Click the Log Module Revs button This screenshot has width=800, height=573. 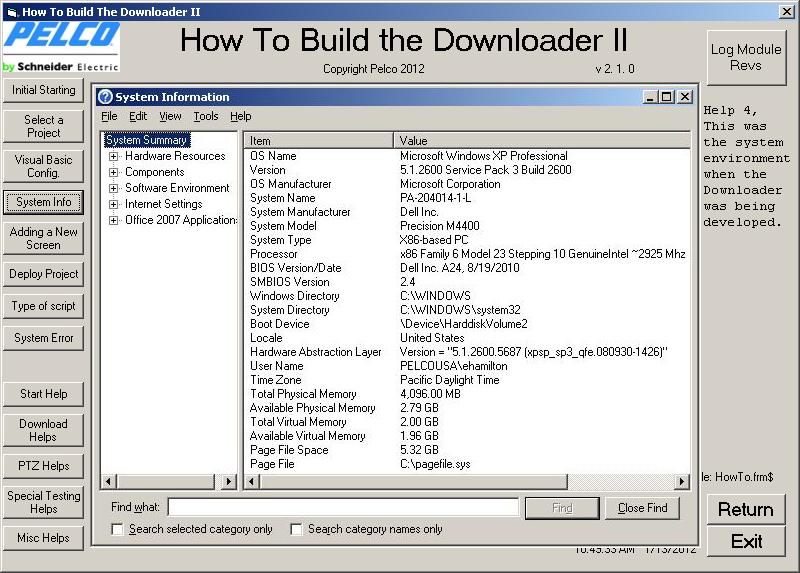[x=746, y=58]
